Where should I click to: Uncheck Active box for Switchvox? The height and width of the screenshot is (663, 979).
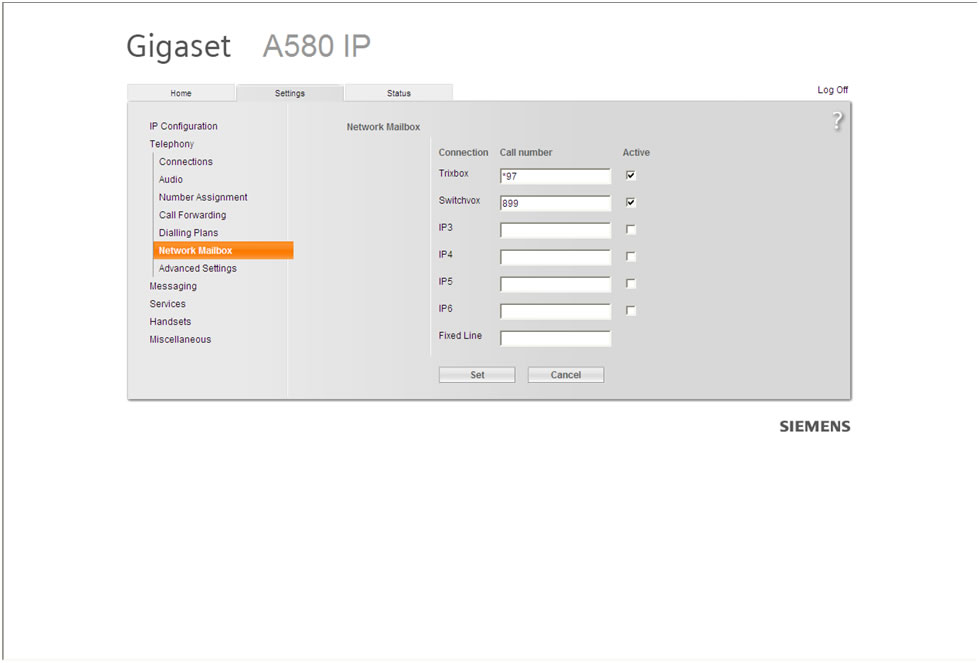(x=631, y=202)
